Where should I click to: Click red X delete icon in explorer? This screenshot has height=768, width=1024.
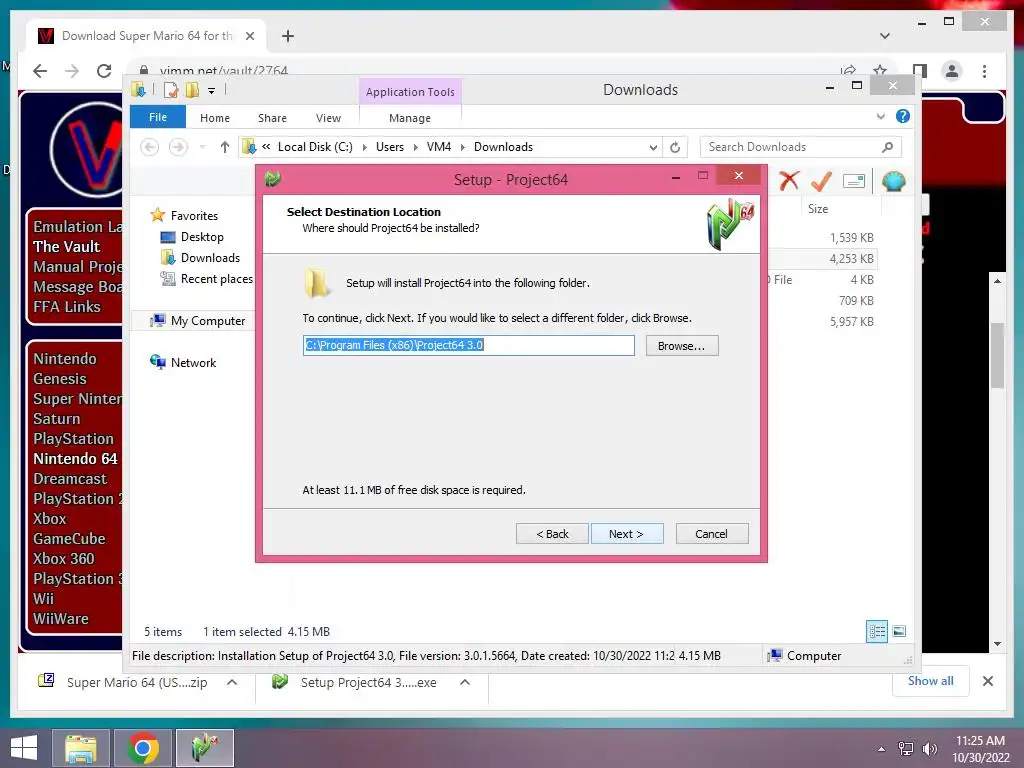point(789,181)
